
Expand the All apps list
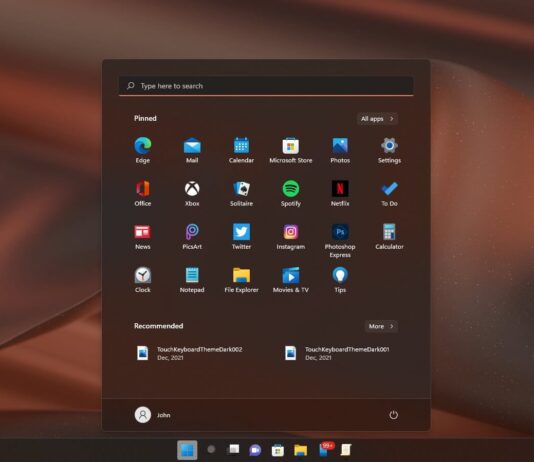(377, 119)
